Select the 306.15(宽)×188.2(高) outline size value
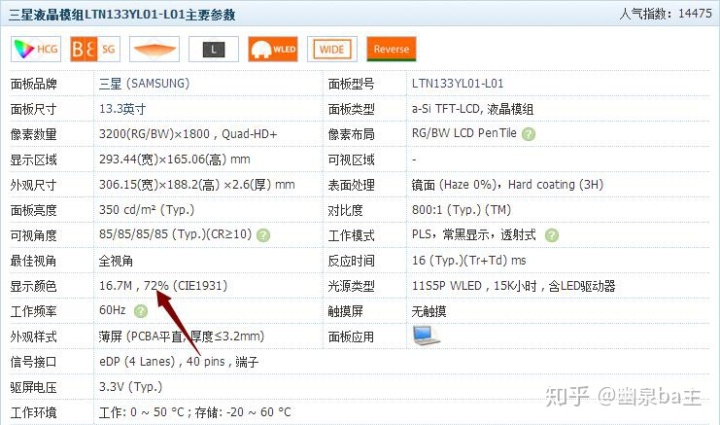This screenshot has width=720, height=425. (x=197, y=185)
